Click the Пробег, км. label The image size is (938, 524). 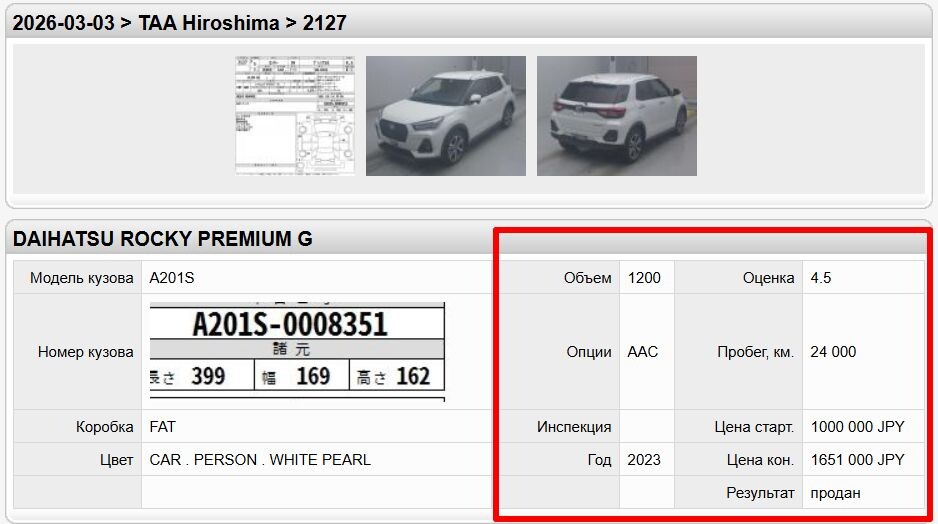[x=756, y=352]
